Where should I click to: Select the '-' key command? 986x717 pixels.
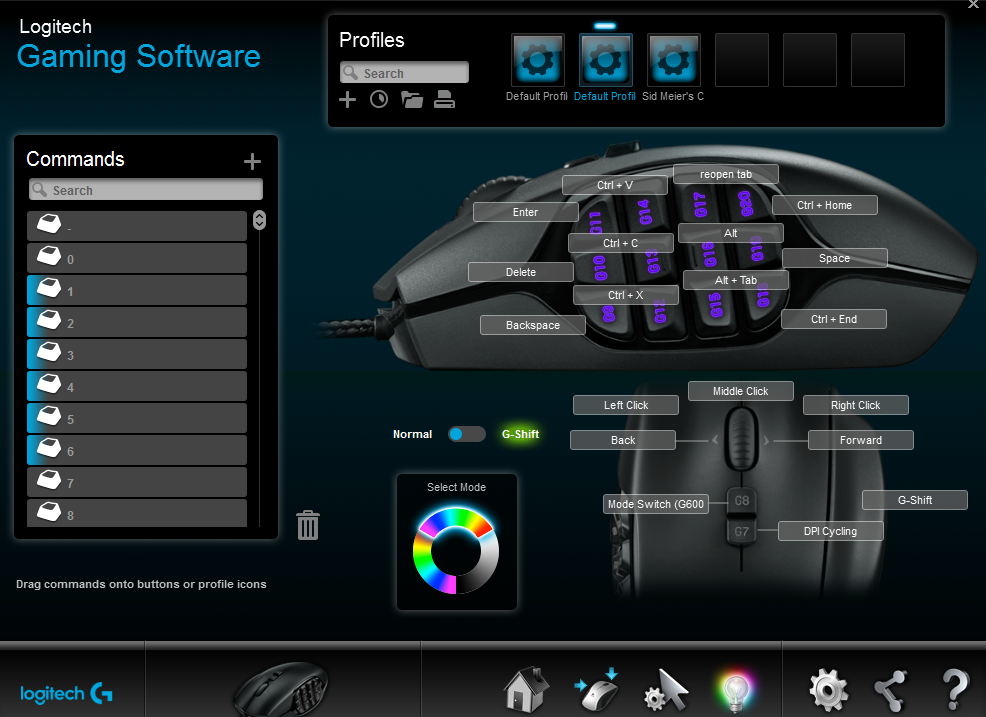(x=137, y=226)
